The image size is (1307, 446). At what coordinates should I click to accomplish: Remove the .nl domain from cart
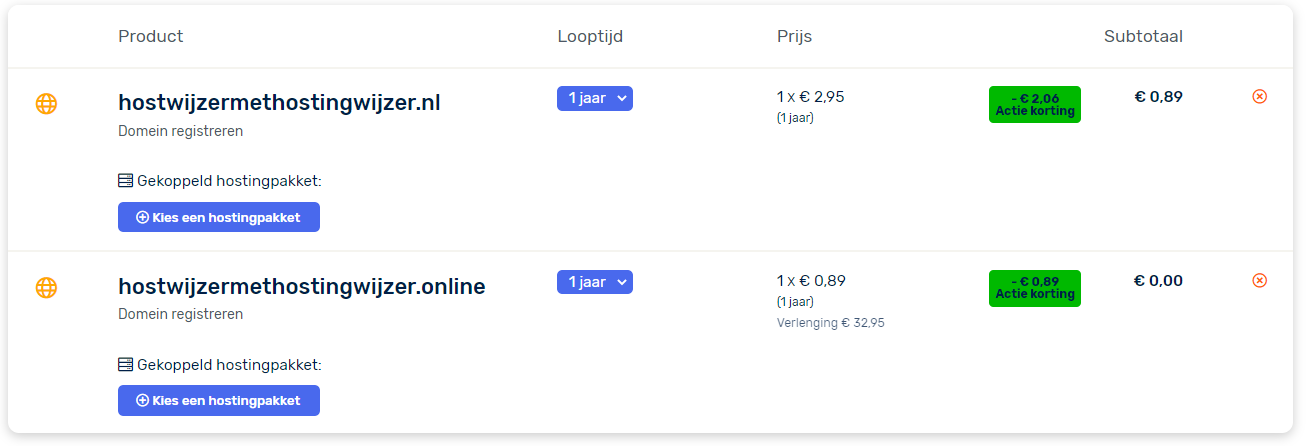[1259, 97]
